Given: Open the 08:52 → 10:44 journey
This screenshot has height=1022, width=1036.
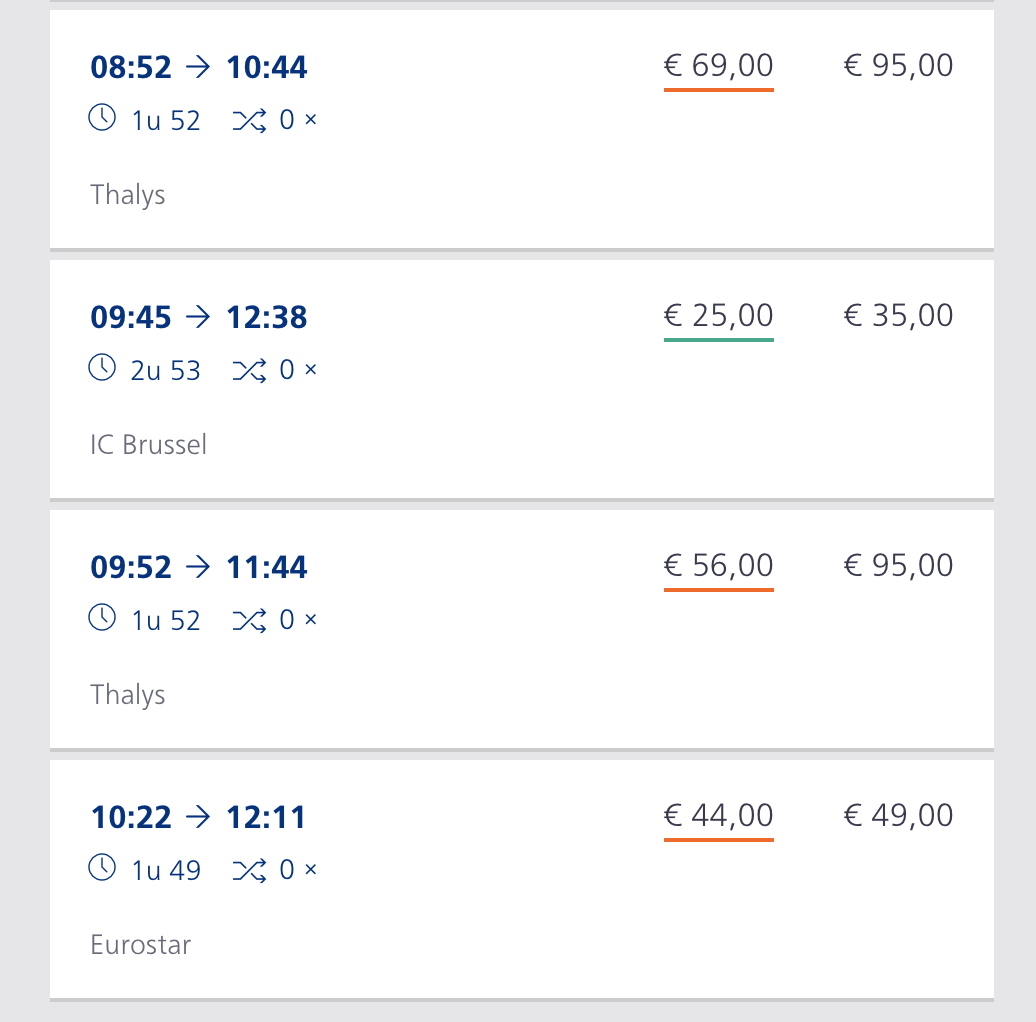Looking at the screenshot, I should pyautogui.click(x=199, y=67).
